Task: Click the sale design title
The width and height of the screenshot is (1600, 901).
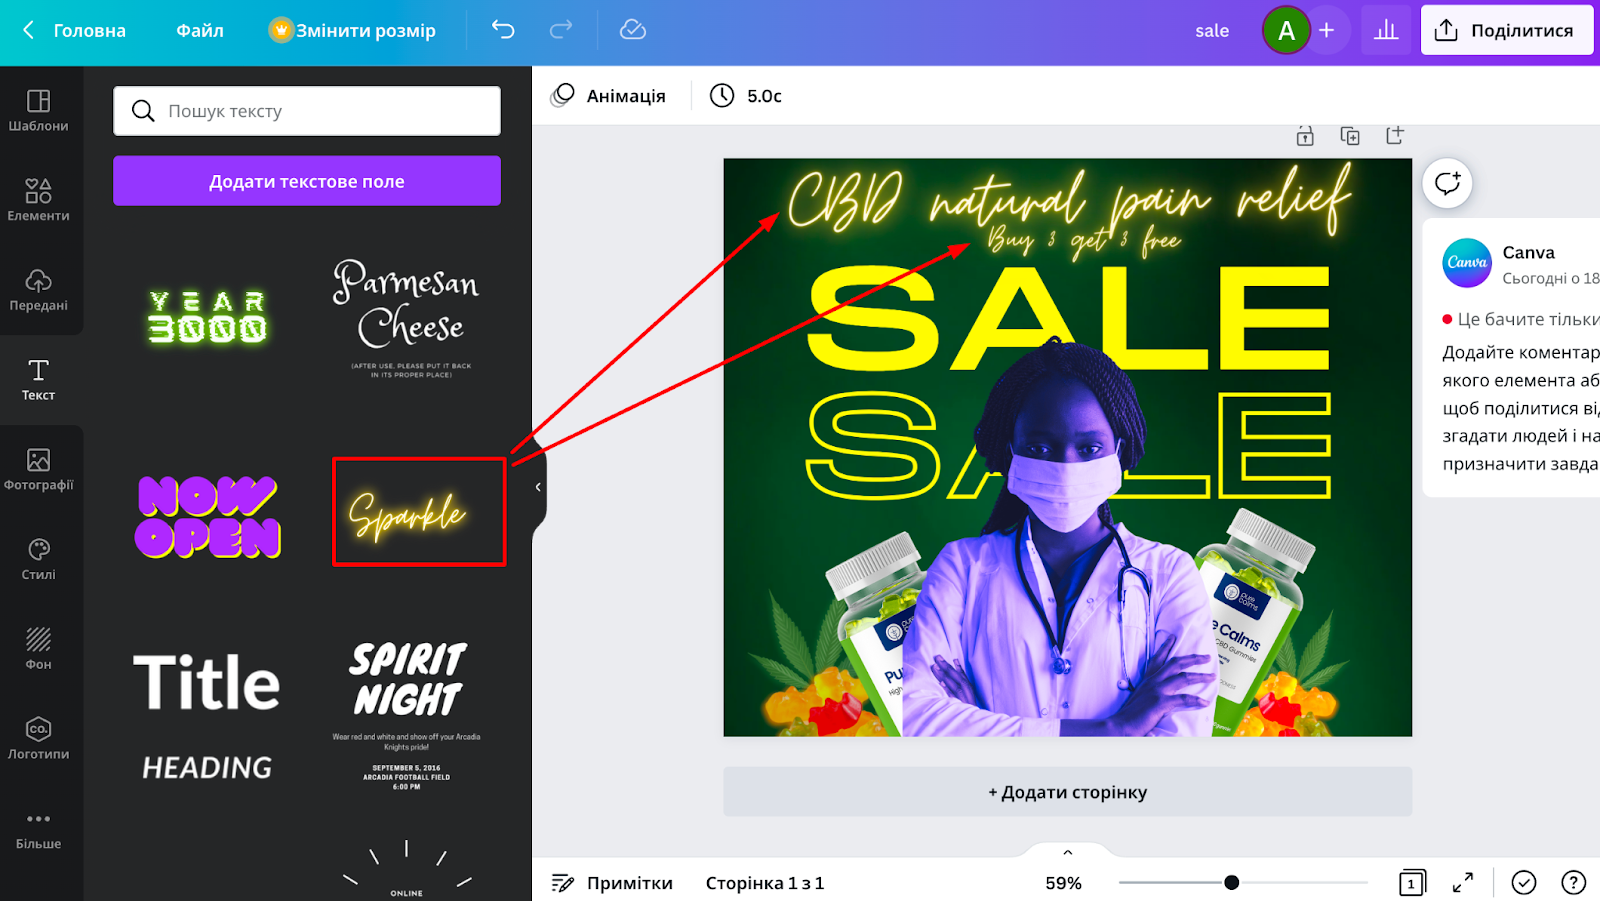Action: pos(1212,31)
